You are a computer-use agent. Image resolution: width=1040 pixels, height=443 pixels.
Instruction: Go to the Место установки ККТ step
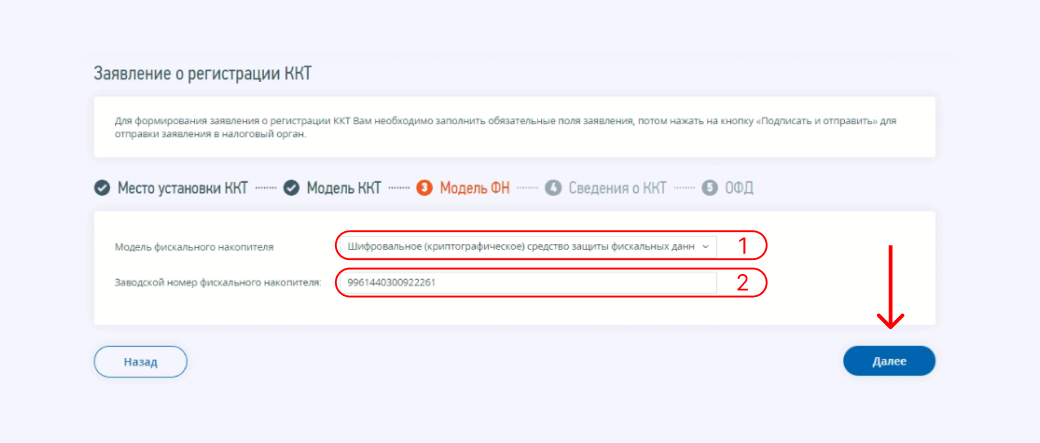point(182,188)
